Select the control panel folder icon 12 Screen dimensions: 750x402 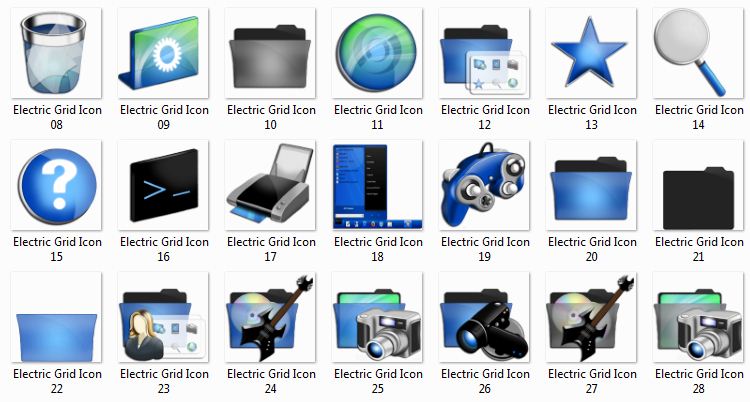point(485,53)
